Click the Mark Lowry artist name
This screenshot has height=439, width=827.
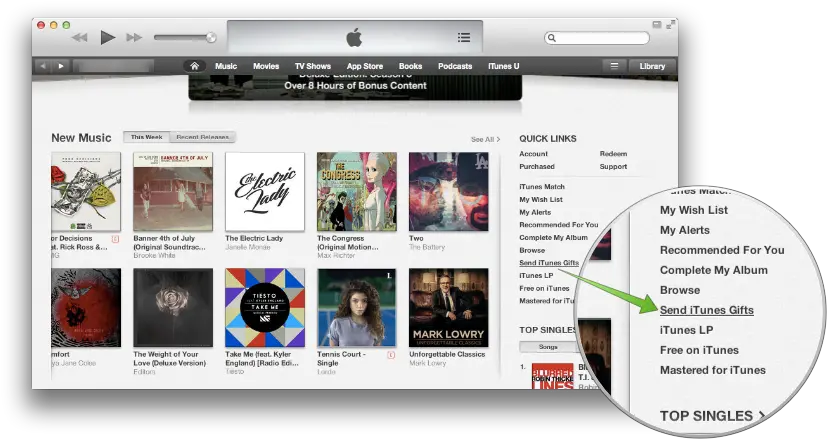coord(427,363)
